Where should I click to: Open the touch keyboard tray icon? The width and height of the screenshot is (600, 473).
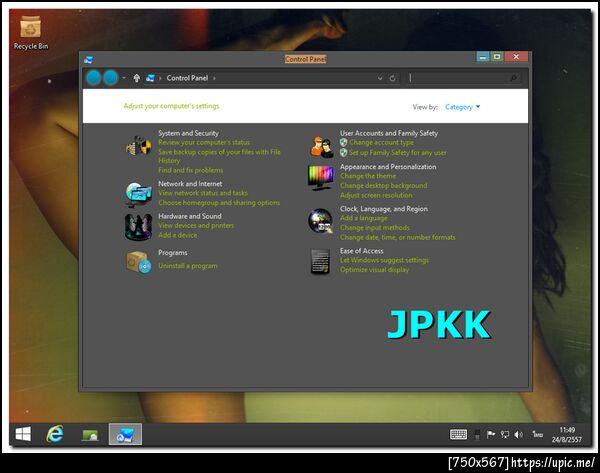click(x=458, y=434)
